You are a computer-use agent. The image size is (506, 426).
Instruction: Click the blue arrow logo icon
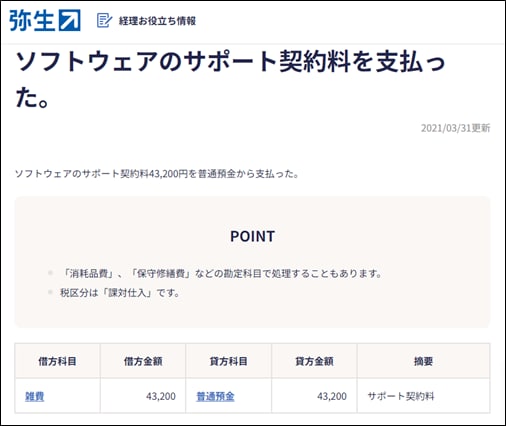70,20
